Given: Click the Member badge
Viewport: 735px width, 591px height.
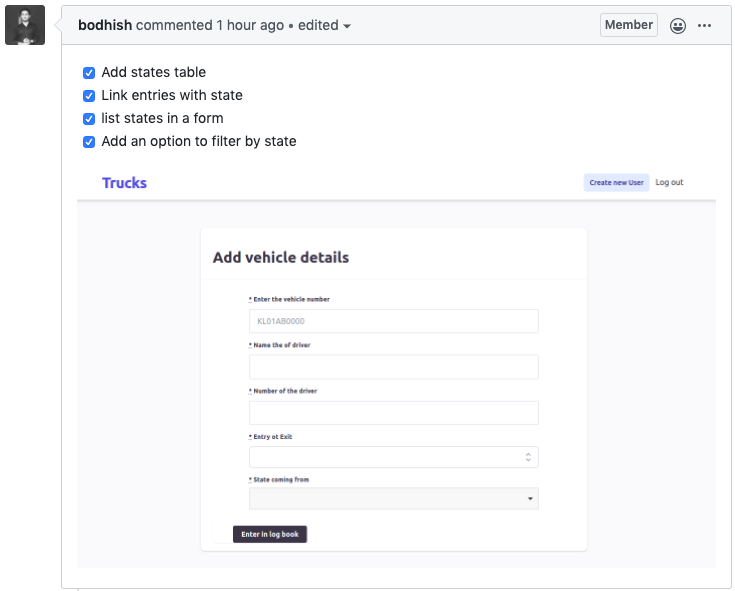Looking at the screenshot, I should coord(628,25).
